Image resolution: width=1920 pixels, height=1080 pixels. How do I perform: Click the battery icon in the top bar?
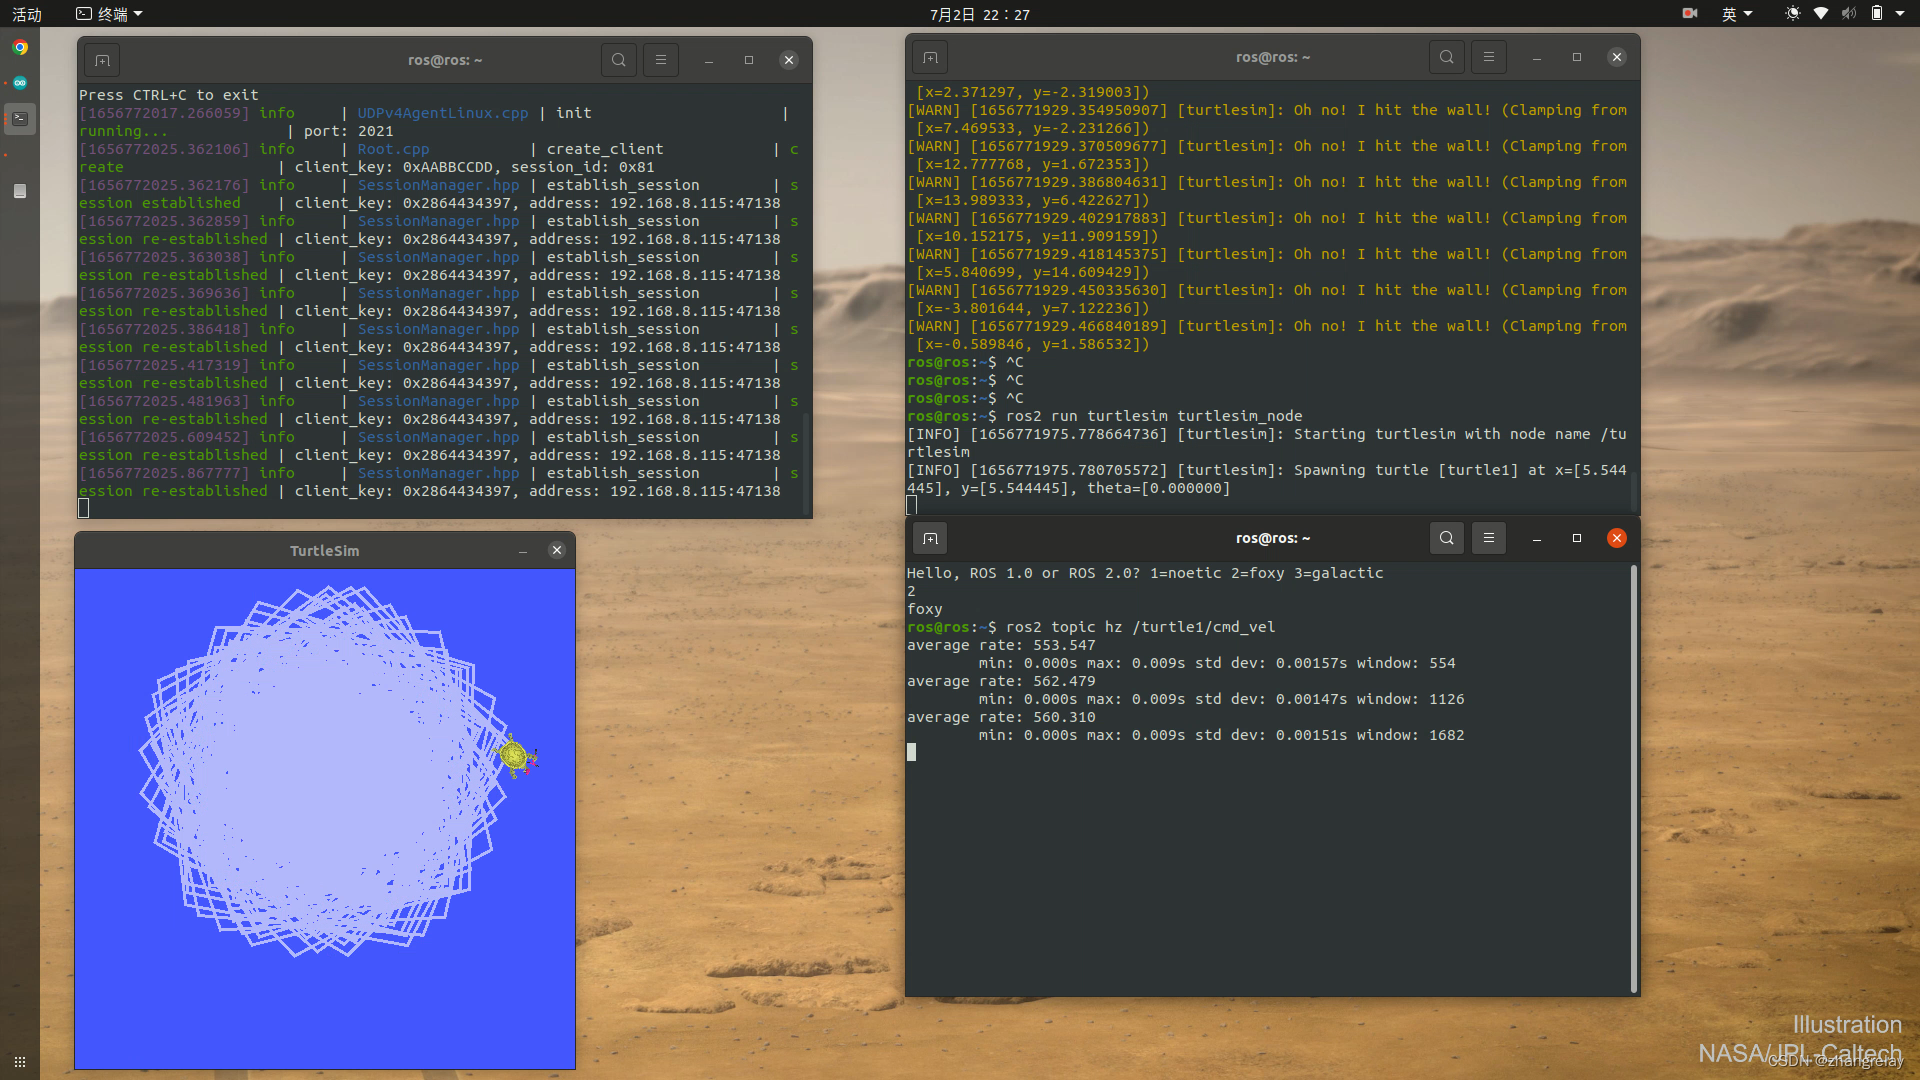(x=1877, y=13)
